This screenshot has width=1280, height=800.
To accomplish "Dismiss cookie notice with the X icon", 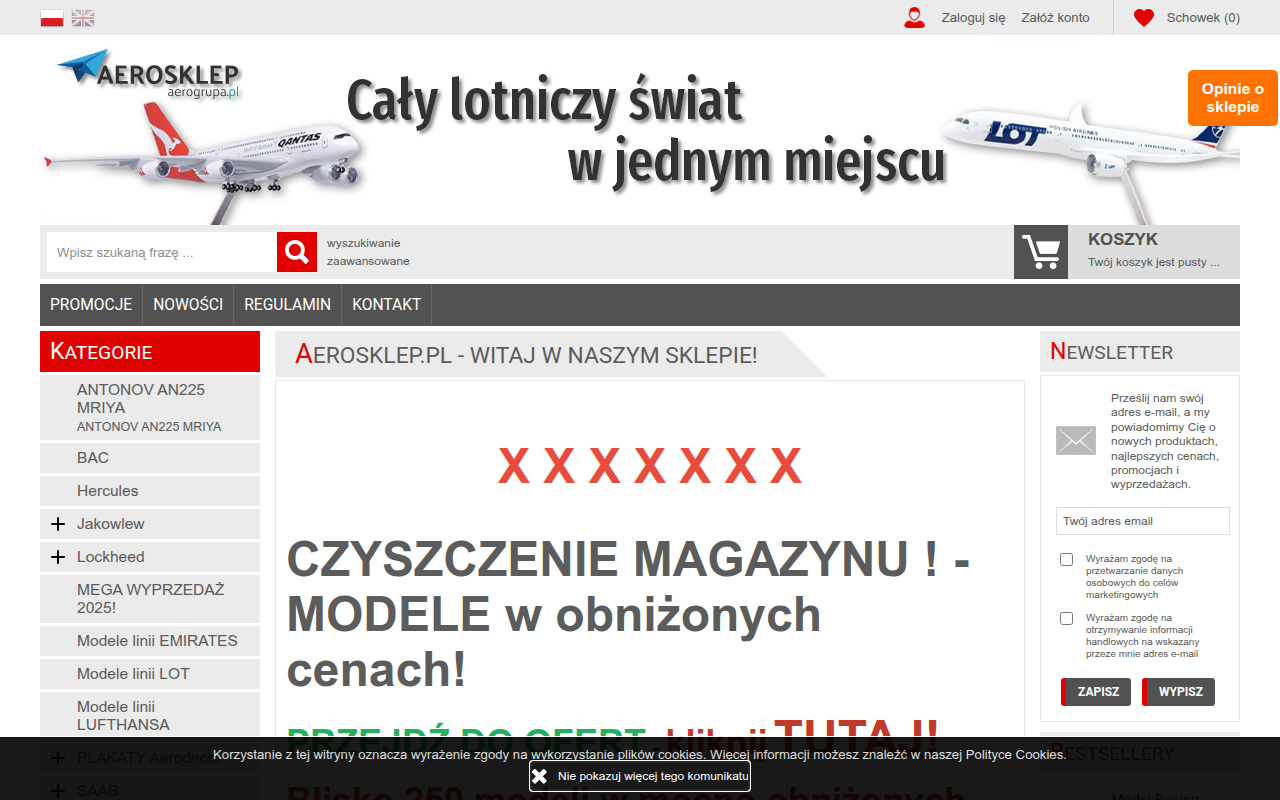I will [540, 776].
